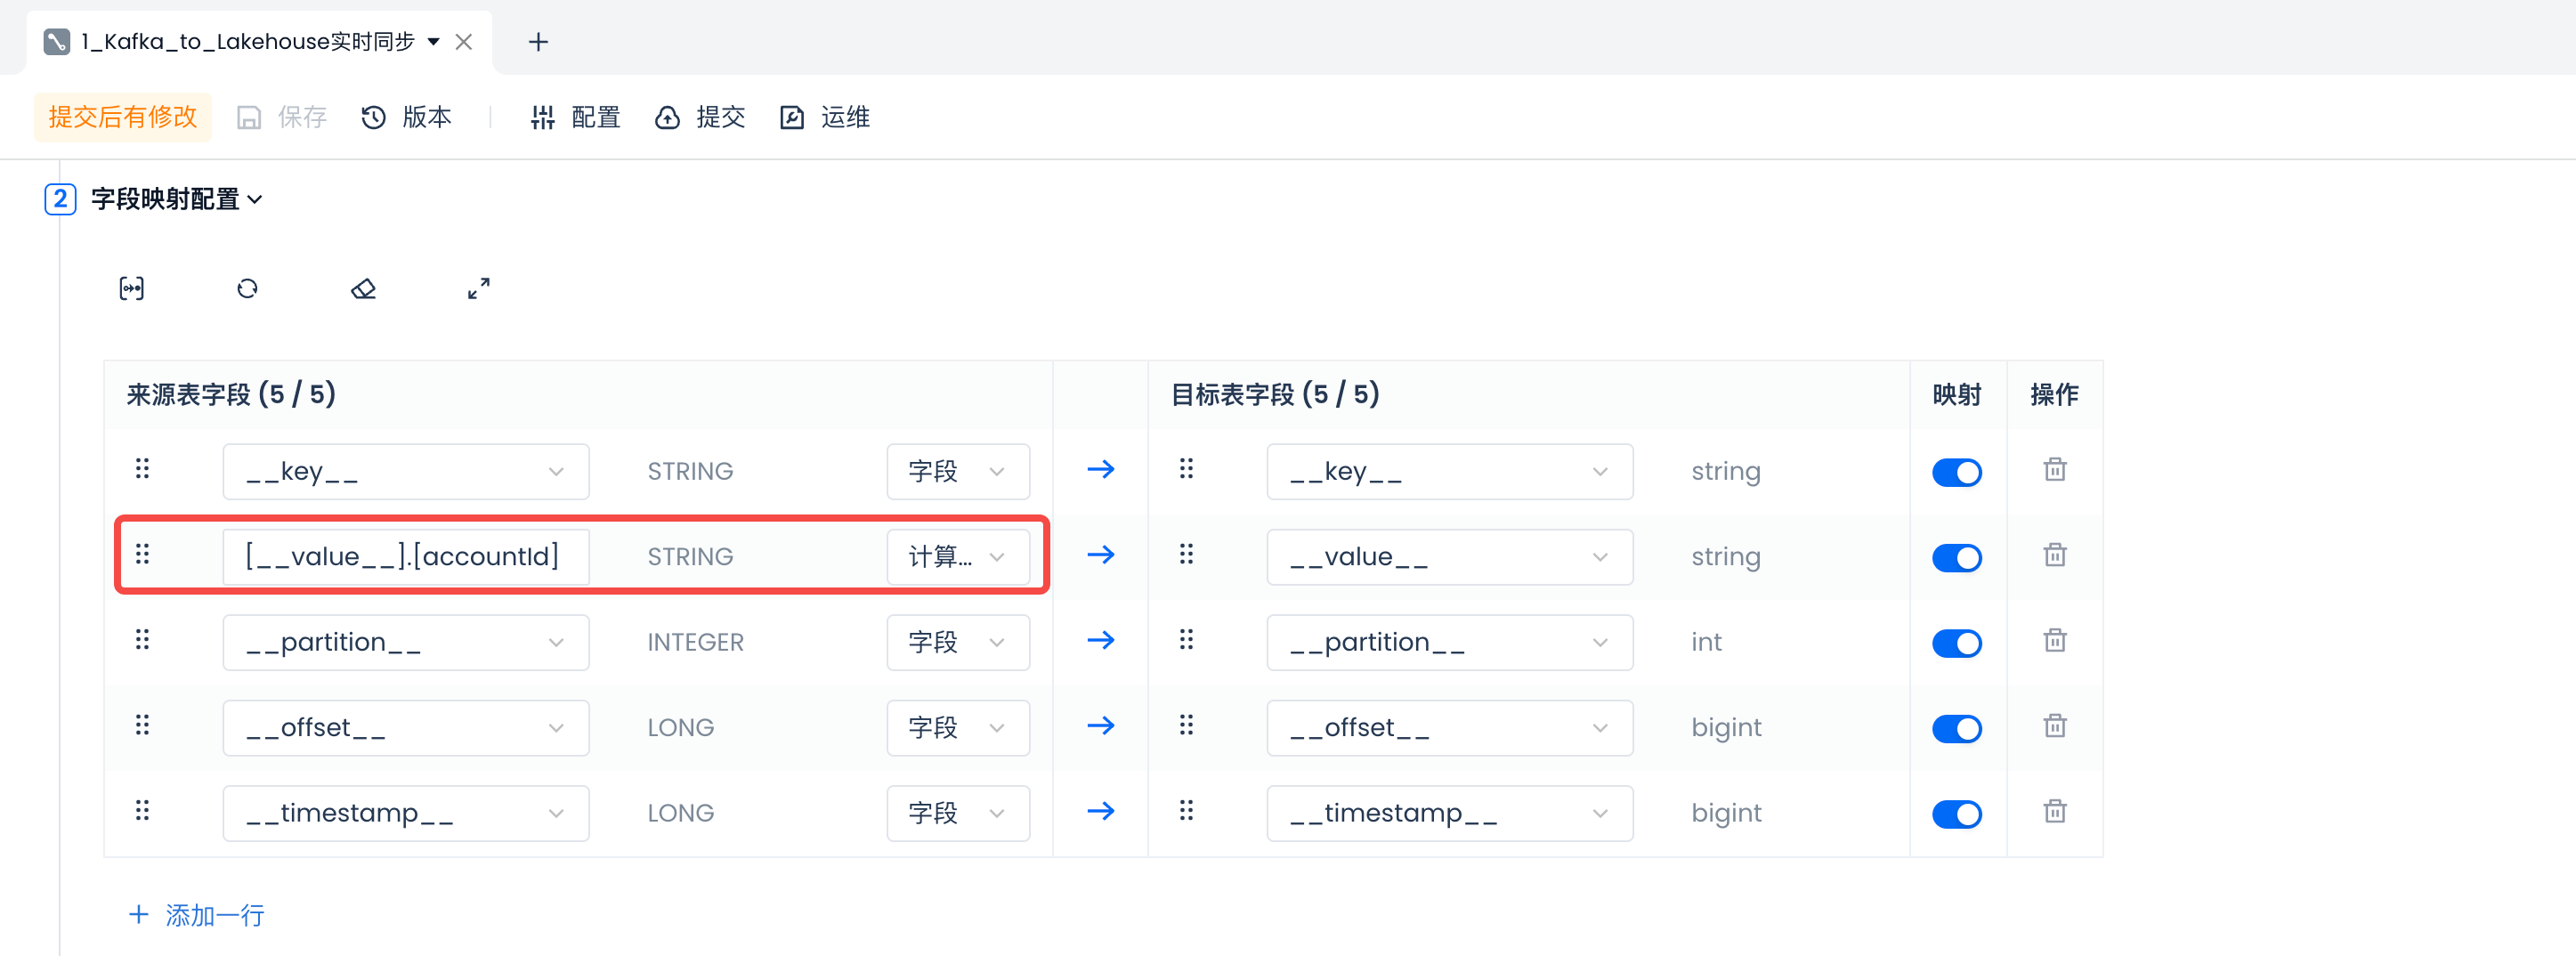The image size is (2576, 956).
Task: Click the refresh fields icon
Action: coord(247,289)
